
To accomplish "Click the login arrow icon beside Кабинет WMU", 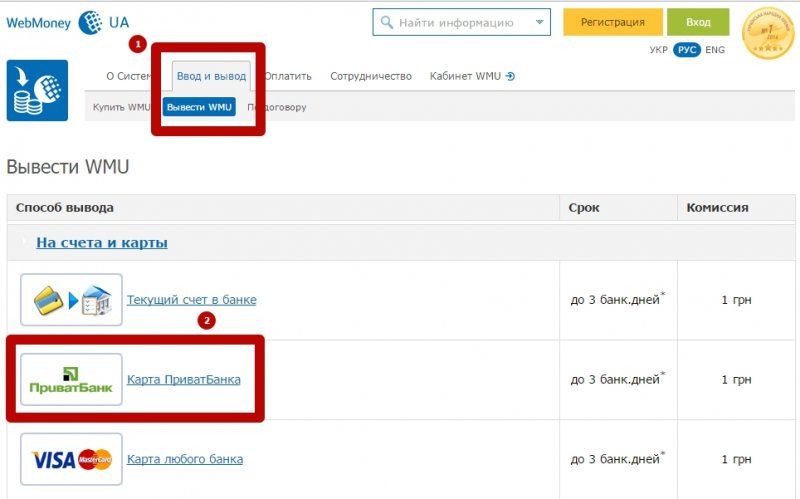I will coord(510,76).
